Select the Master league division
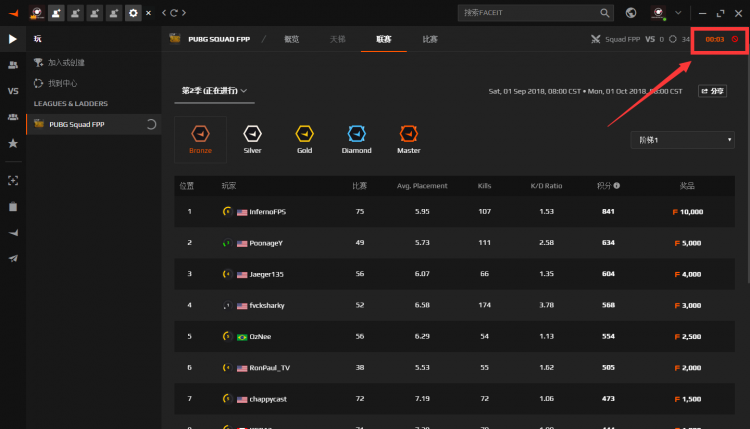 408,140
